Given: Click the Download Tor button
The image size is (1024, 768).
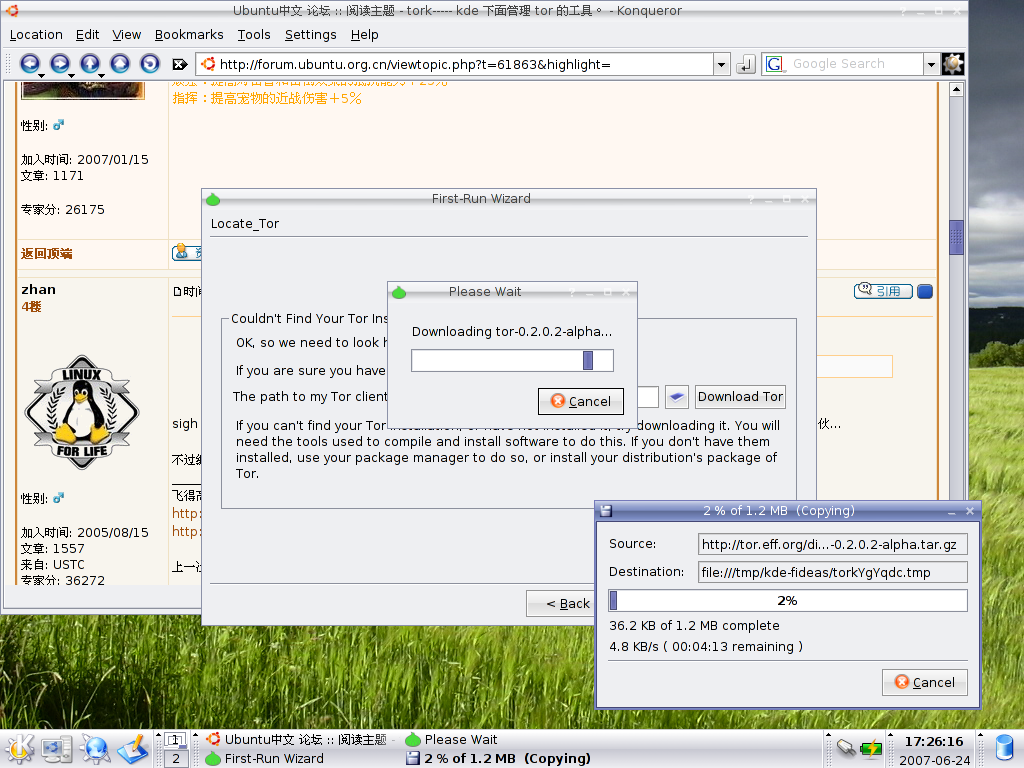Looking at the screenshot, I should pos(740,396).
